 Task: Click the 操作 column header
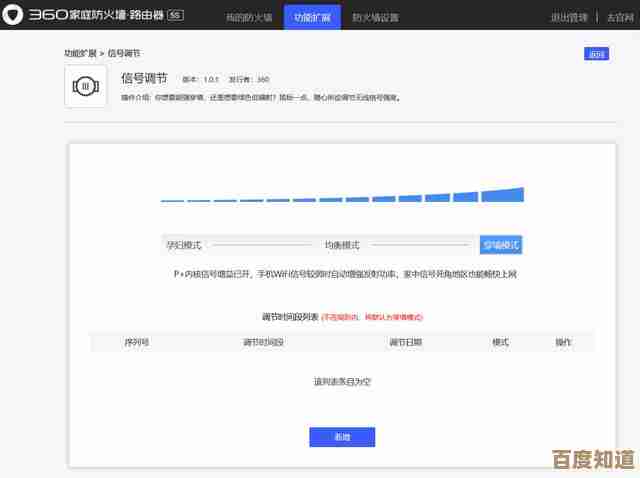click(x=563, y=342)
